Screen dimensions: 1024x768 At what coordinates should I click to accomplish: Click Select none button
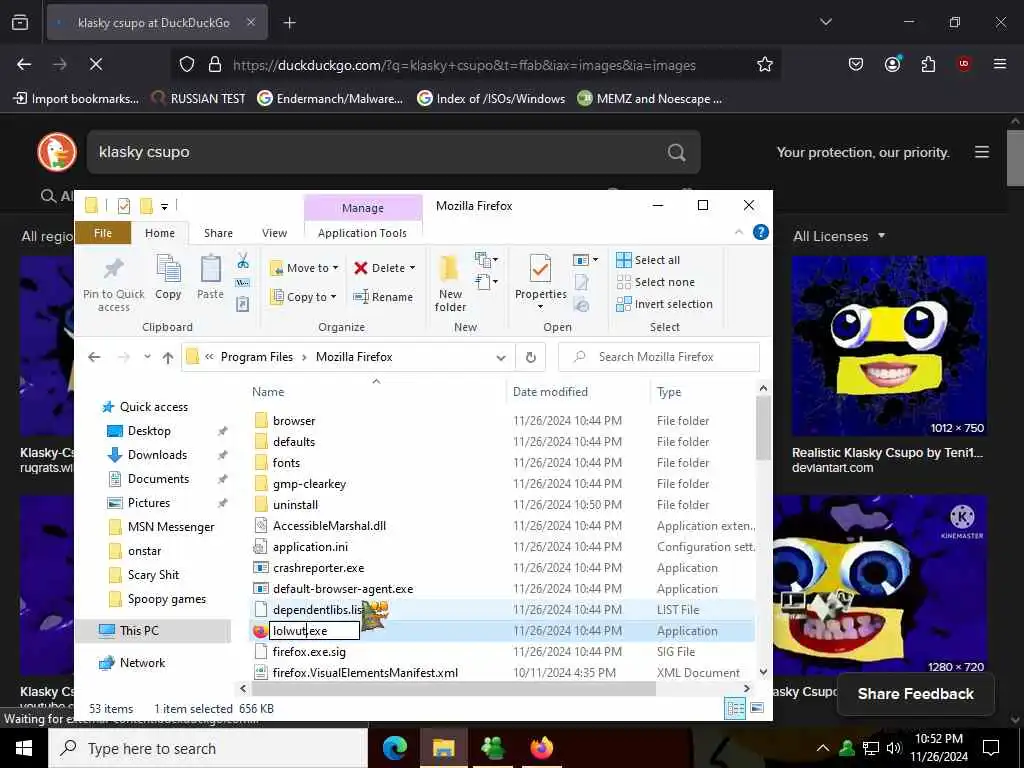click(x=656, y=282)
